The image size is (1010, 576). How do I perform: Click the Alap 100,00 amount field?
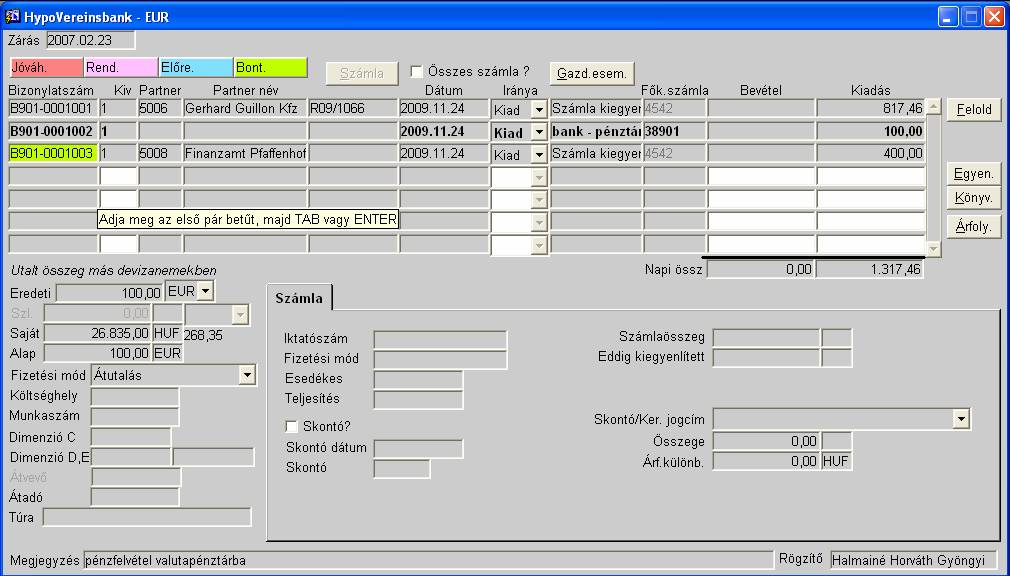click(97, 353)
